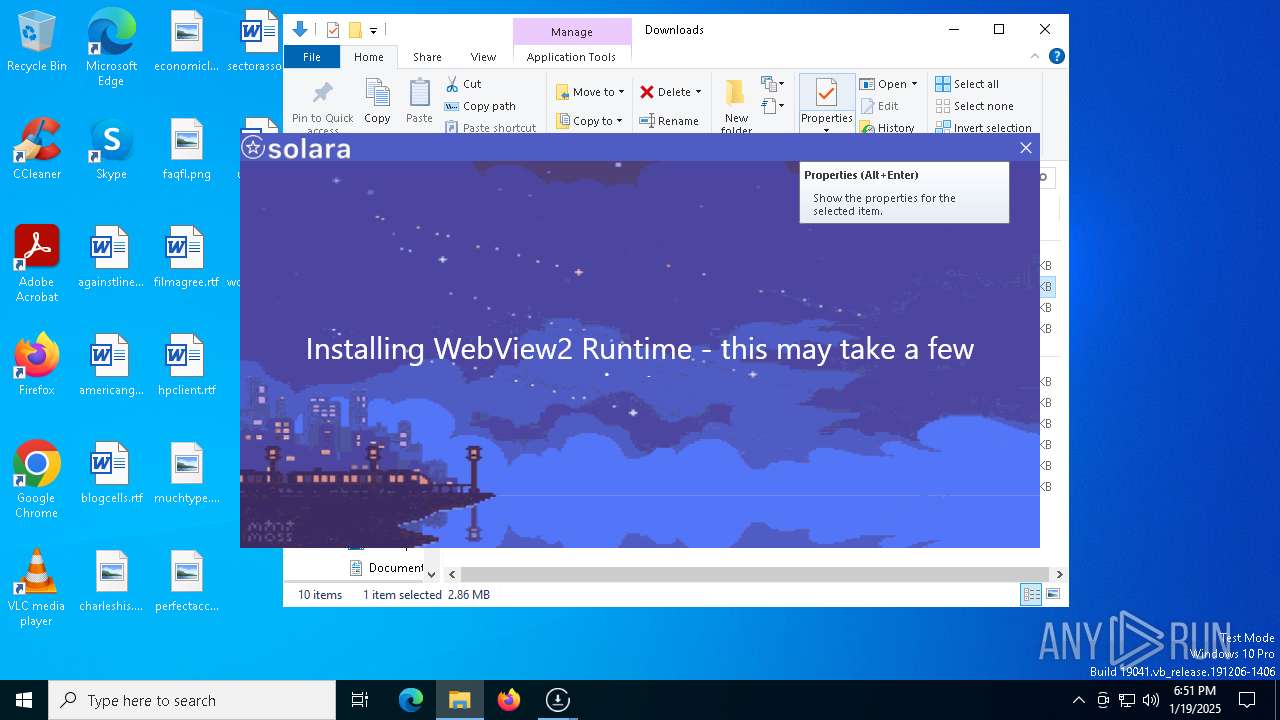
Task: Expand the Open dropdown arrow
Action: 914,84
